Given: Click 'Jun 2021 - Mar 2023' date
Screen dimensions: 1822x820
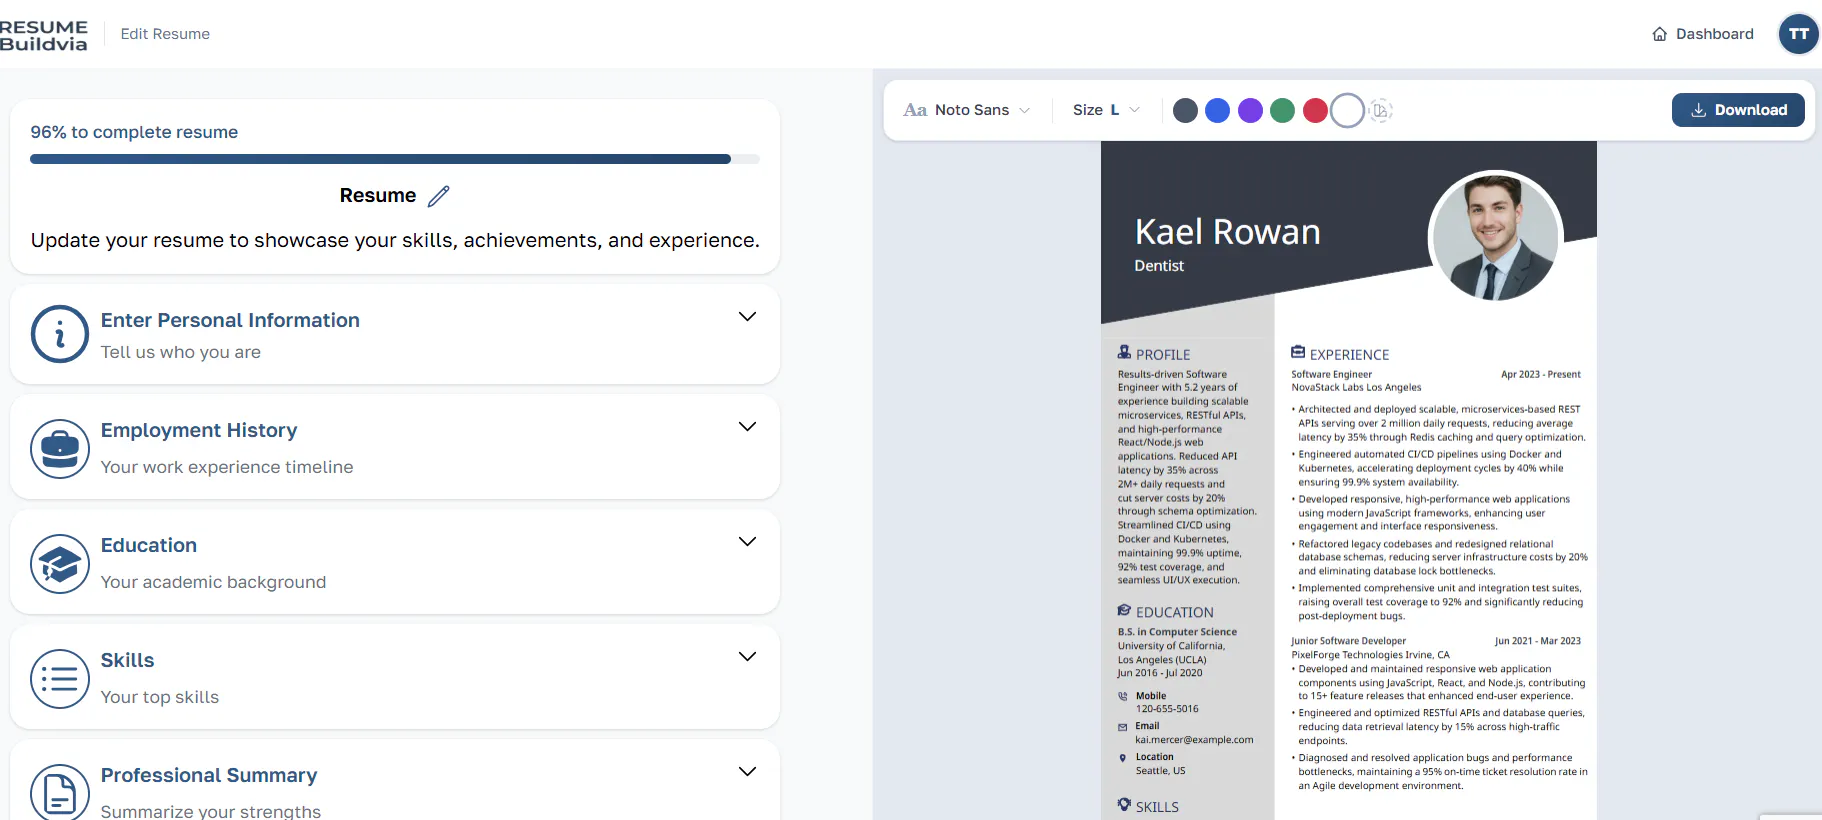Looking at the screenshot, I should coord(1537,641).
